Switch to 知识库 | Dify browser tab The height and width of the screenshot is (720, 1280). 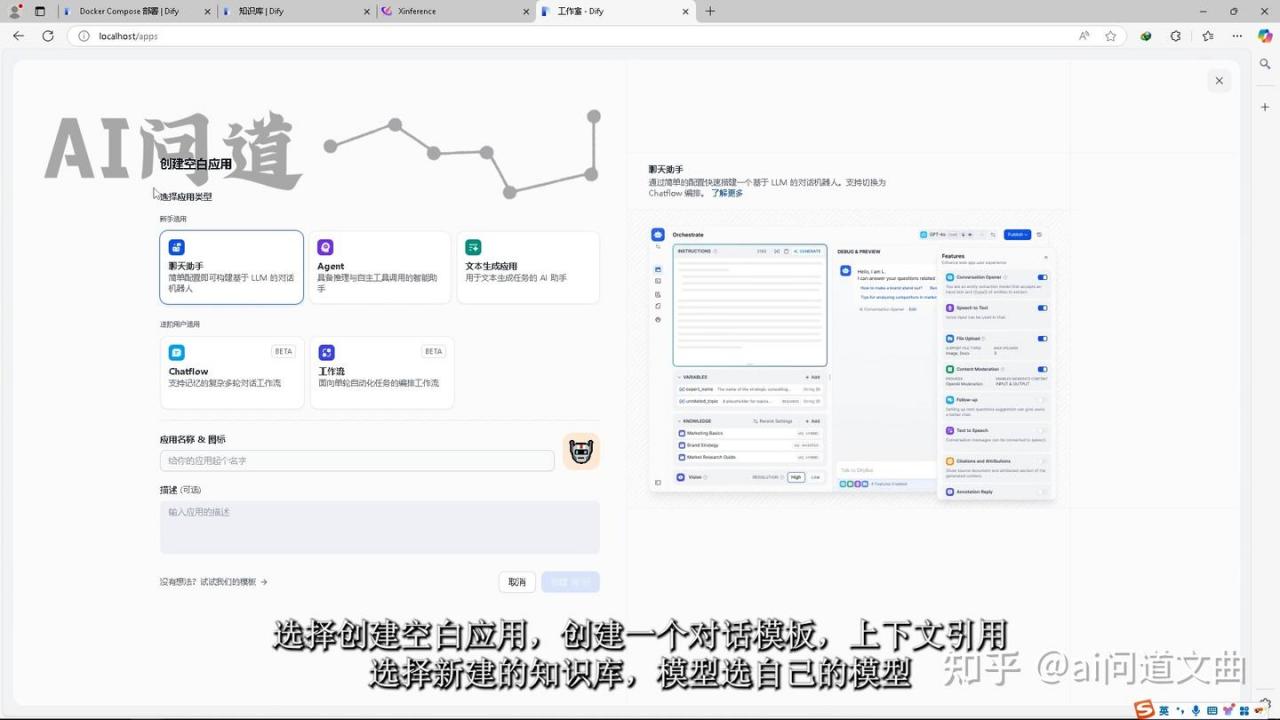[x=297, y=11]
